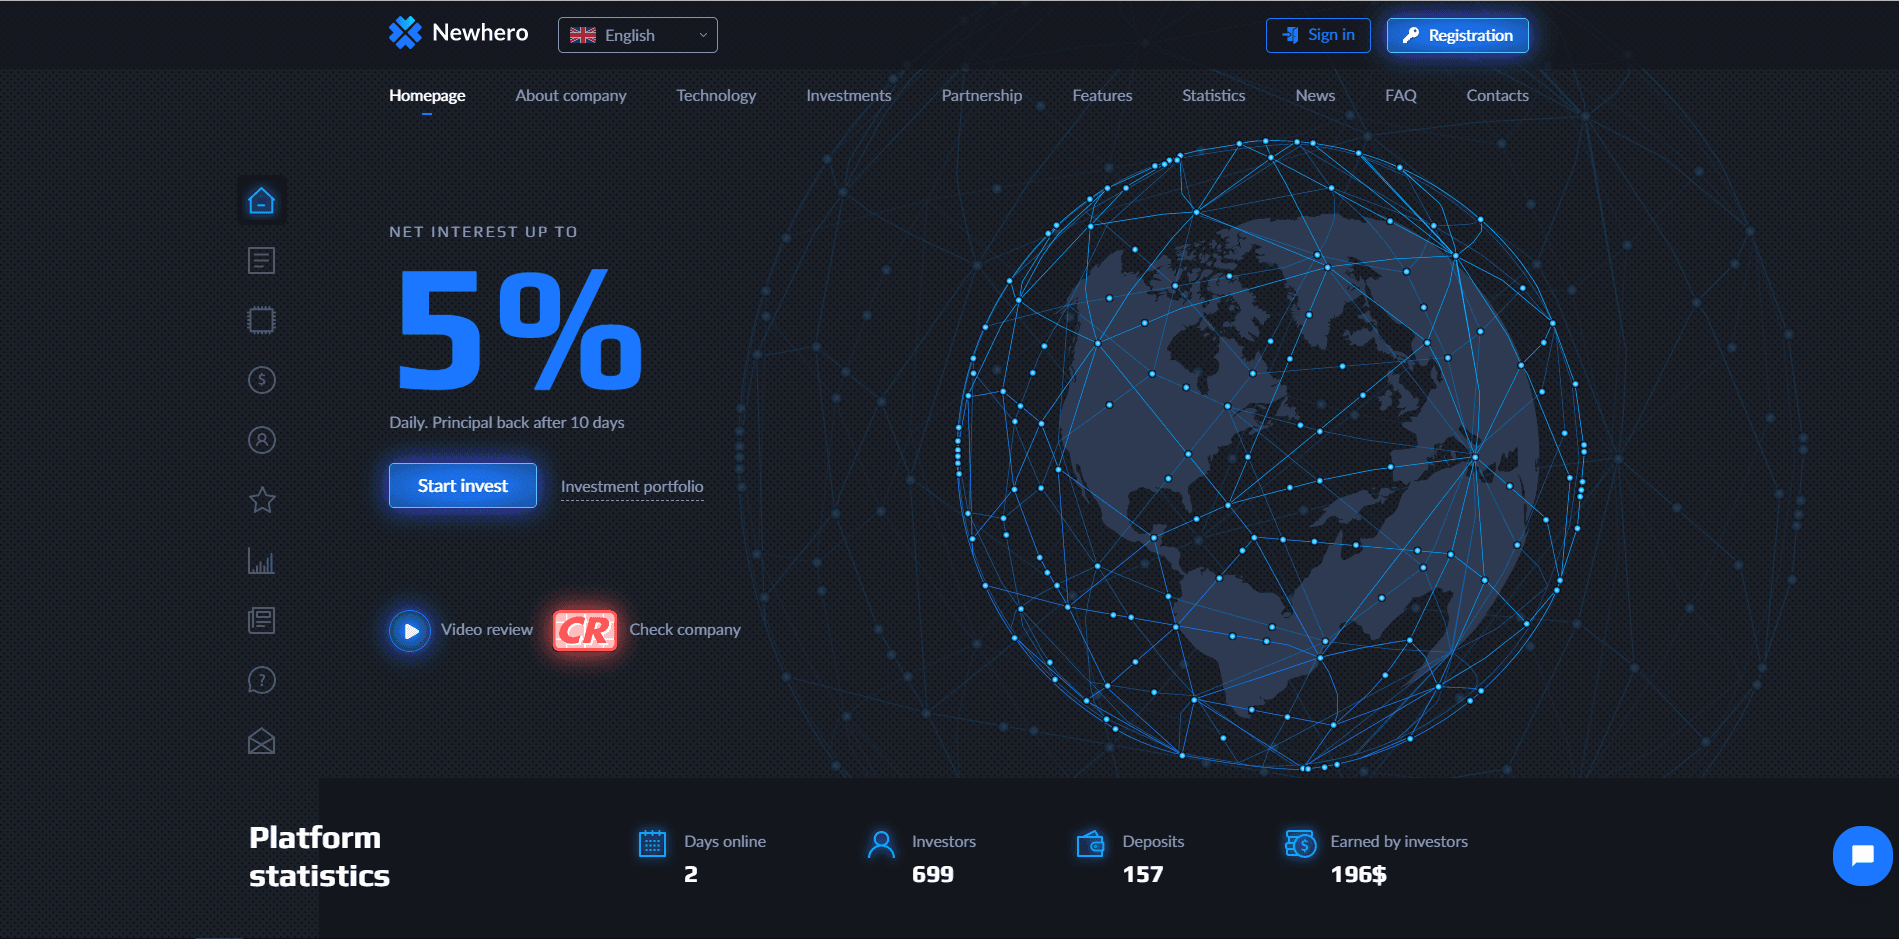Viewport: 1899px width, 939px height.
Task: Click the red CR check company badge
Action: 585,630
